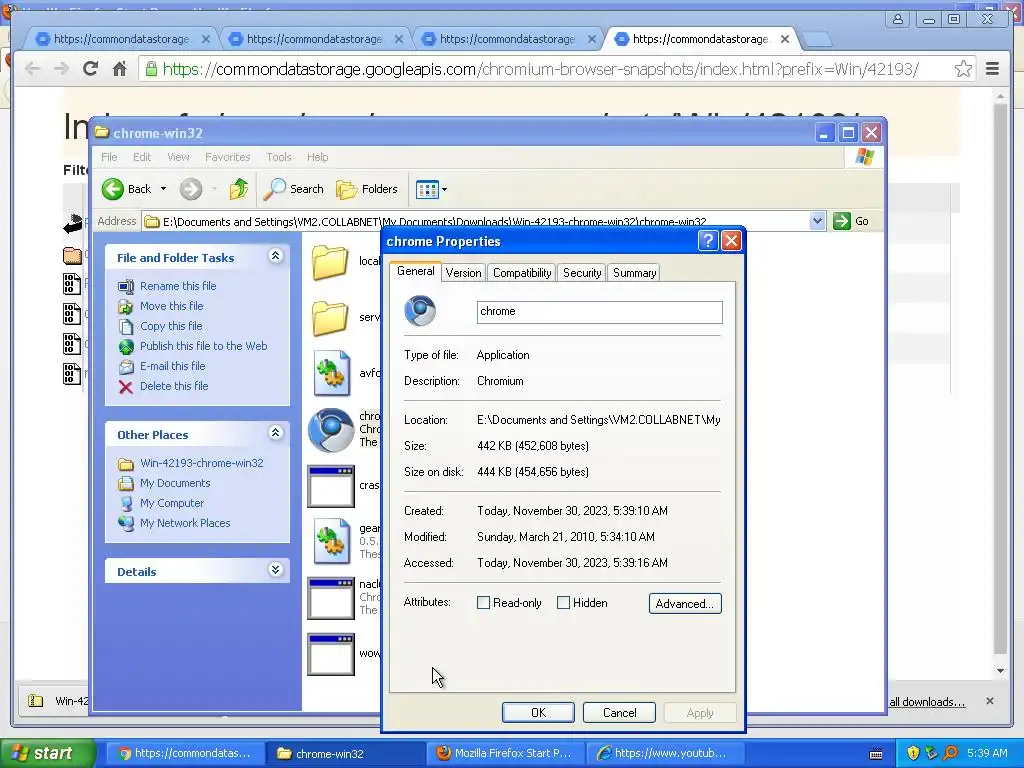Open the Views dropdown arrow
The image size is (1024, 768).
(445, 190)
